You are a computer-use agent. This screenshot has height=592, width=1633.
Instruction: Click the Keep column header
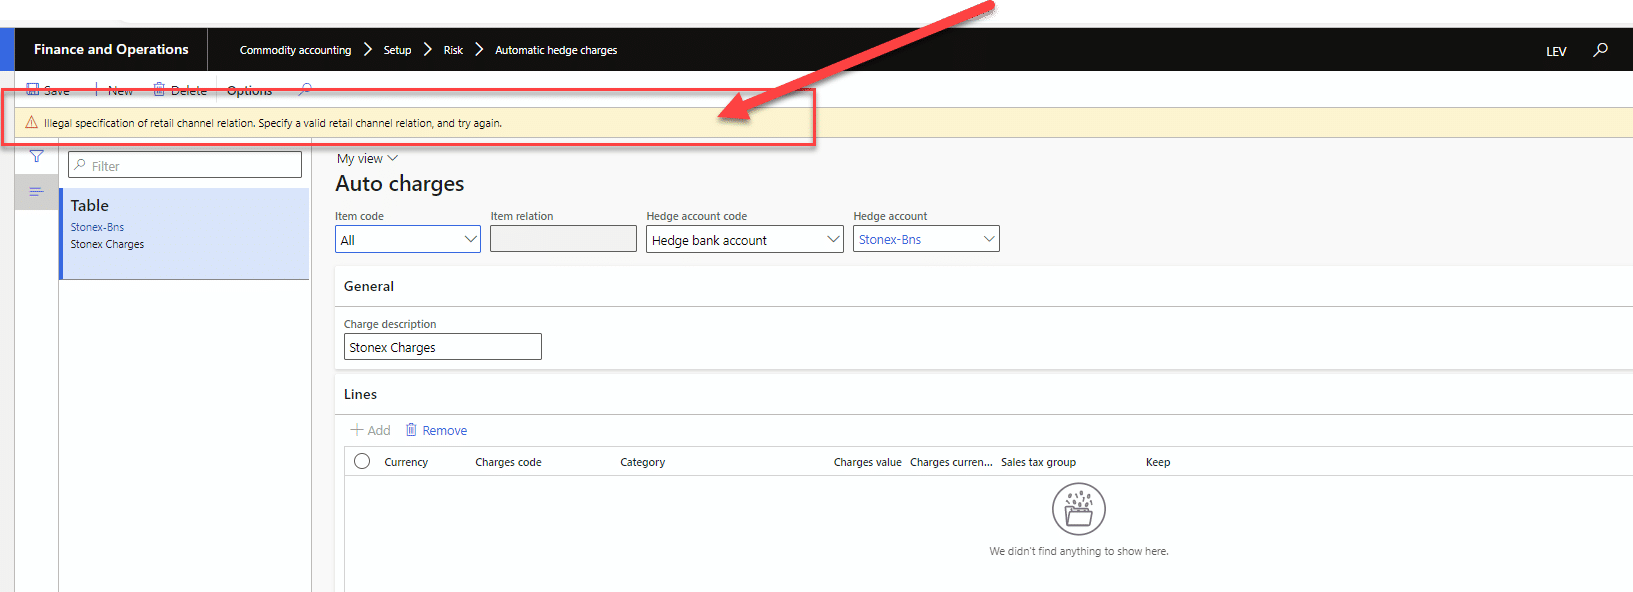pos(1158,462)
